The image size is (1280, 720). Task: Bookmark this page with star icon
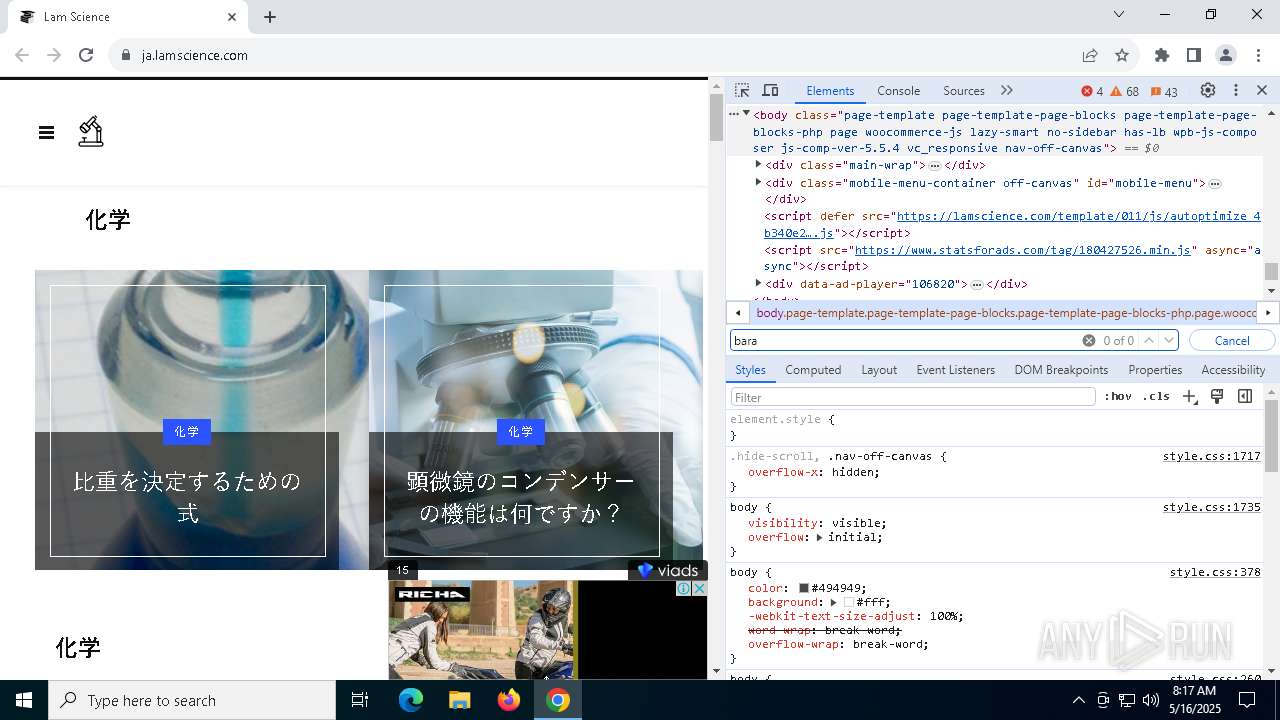[x=1122, y=55]
